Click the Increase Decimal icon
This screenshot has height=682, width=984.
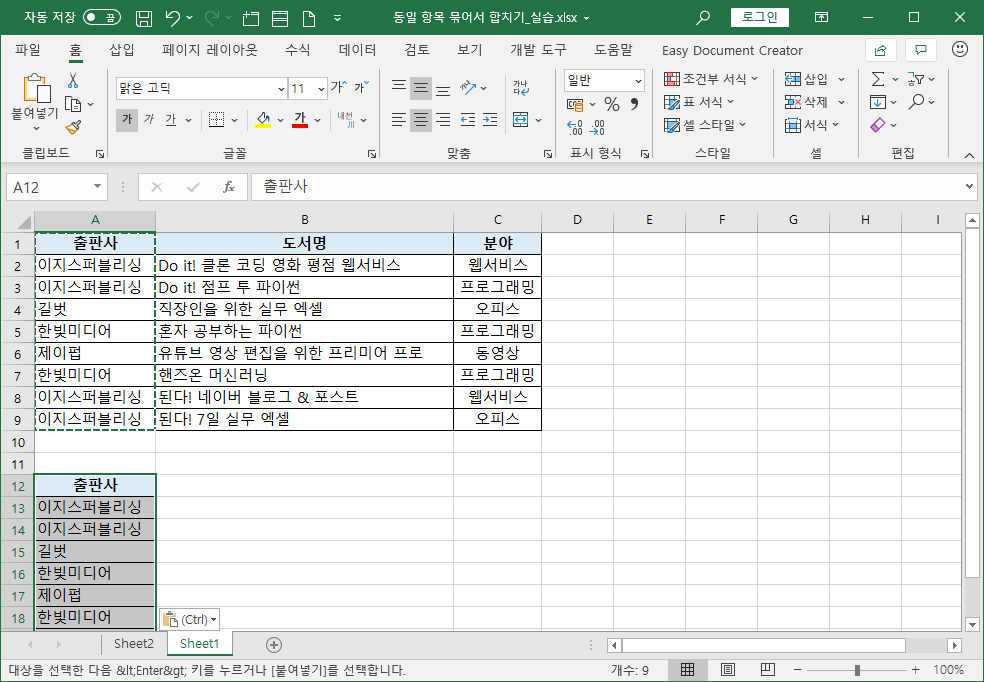(x=575, y=127)
